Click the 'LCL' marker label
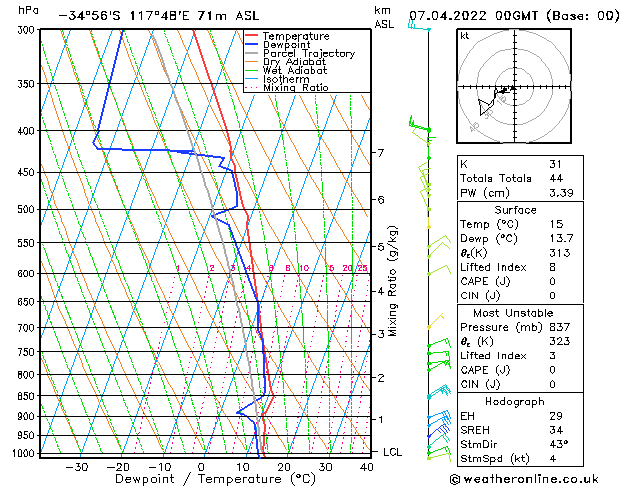Screen dimensions: 629x486 pyautogui.click(x=392, y=452)
